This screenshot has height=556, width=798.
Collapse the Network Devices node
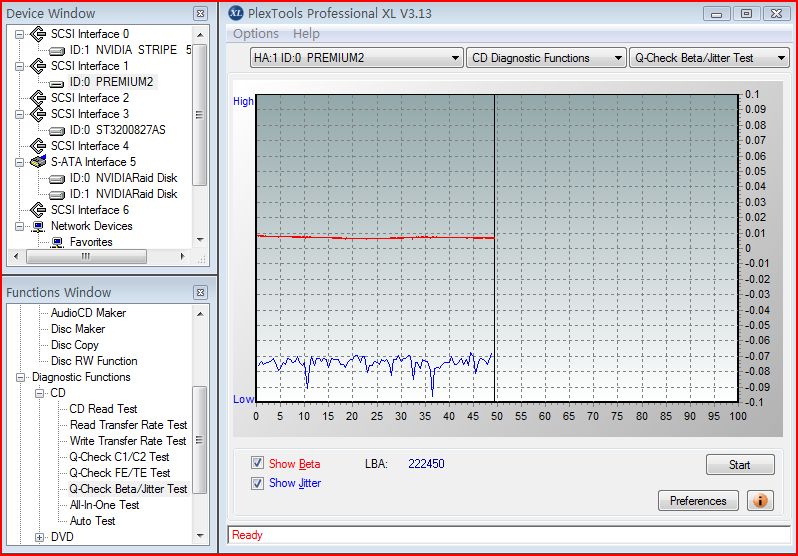20,227
